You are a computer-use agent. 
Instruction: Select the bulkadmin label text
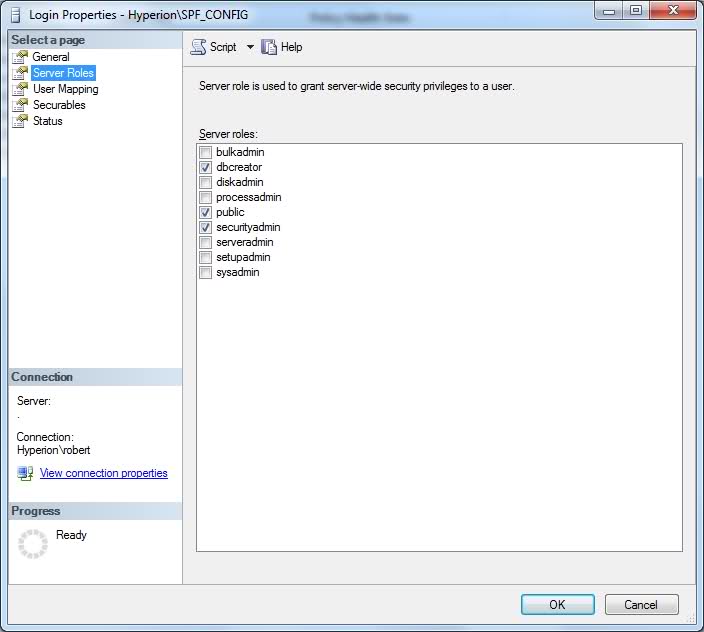(x=240, y=152)
